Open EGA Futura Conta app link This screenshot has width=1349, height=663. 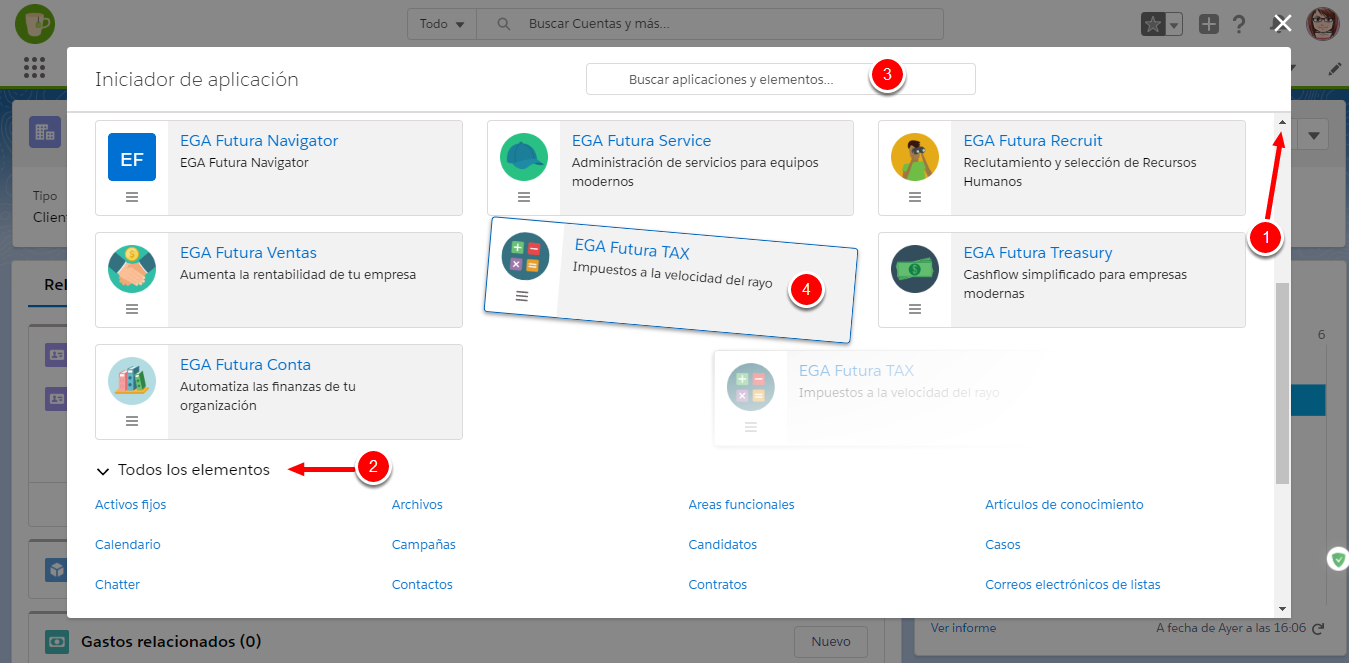pos(245,365)
